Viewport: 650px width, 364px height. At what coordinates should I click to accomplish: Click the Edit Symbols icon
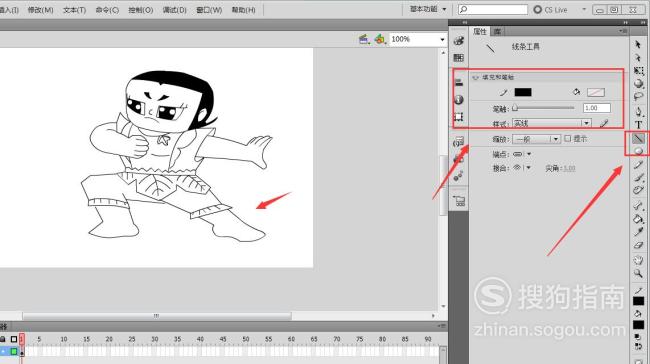point(379,39)
